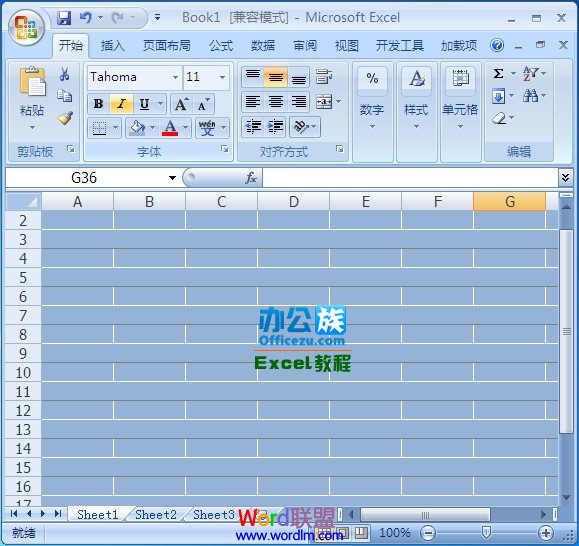Click the red font color A swatch
The width and height of the screenshot is (579, 546).
[x=170, y=128]
